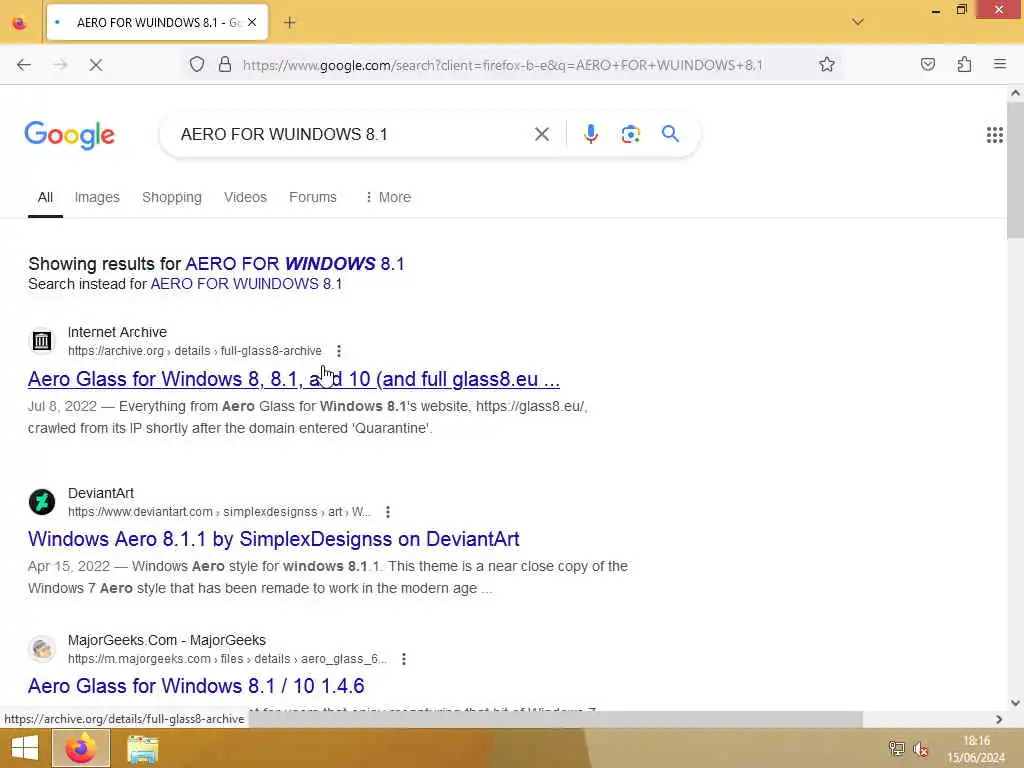The height and width of the screenshot is (768, 1024).
Task: Open the tracking protection shield icon
Action: (197, 65)
